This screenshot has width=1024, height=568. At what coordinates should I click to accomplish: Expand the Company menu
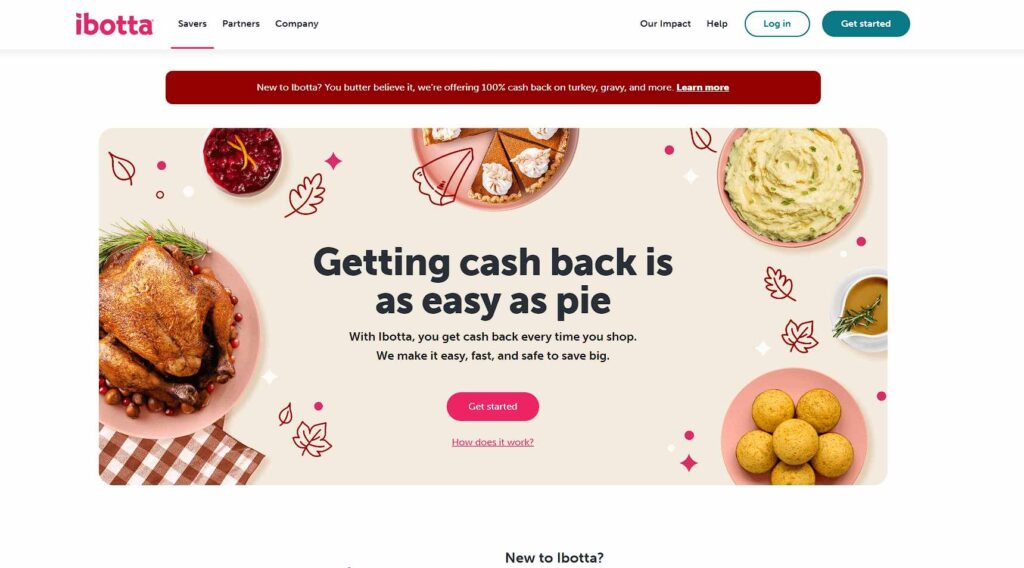click(296, 24)
